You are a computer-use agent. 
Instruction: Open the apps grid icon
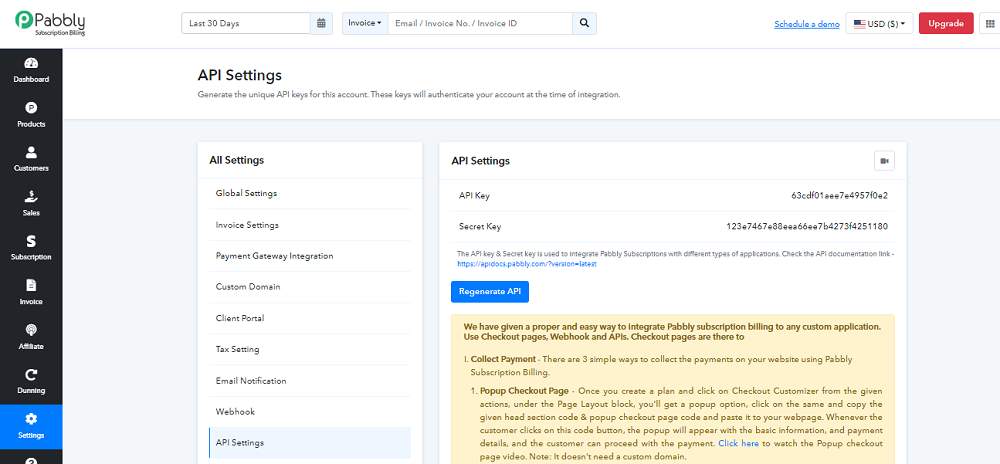989,24
